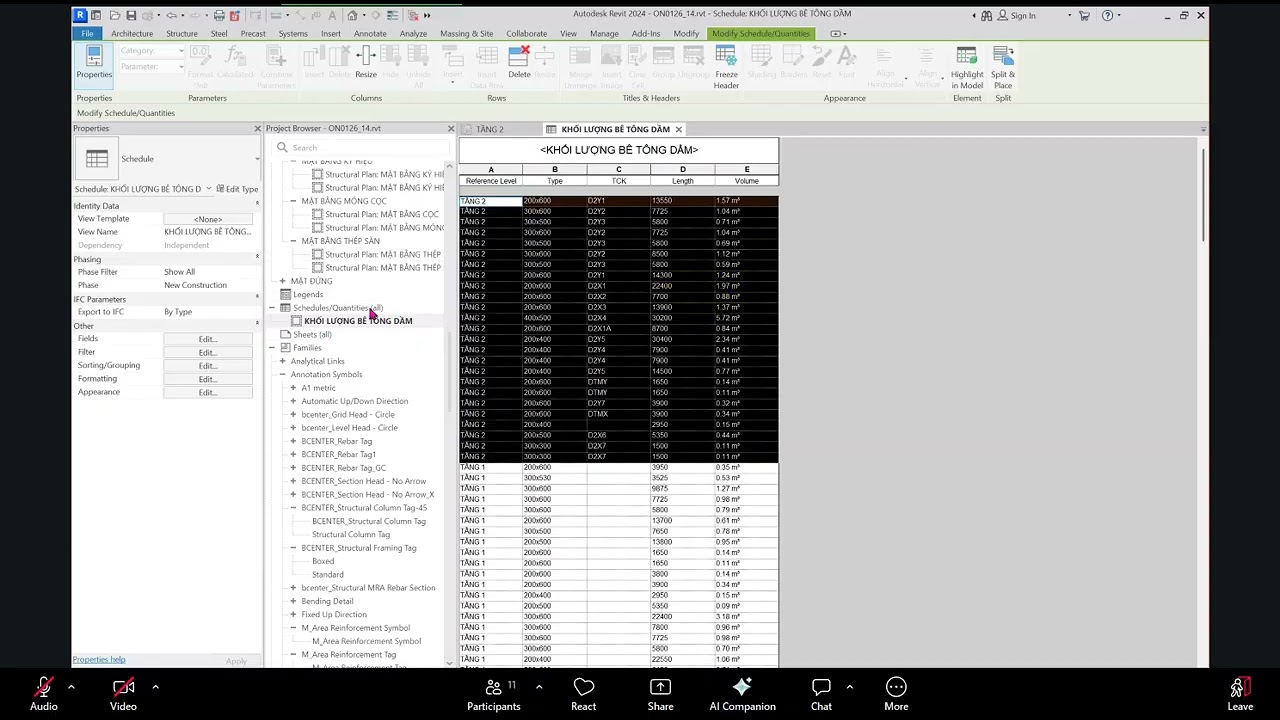1280x720 pixels.
Task: Close the Properties palette
Action: pyautogui.click(x=257, y=128)
